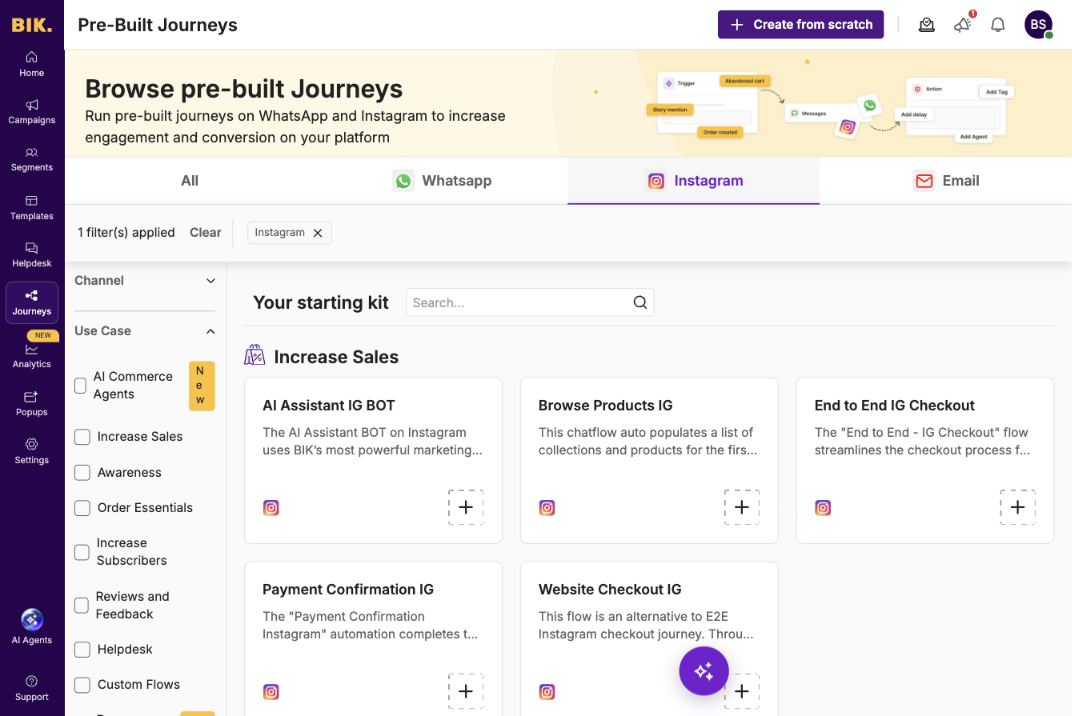Screen dimensions: 1072x716
Task: Click the '1 filter(s) applied' text
Action: click(x=126, y=233)
